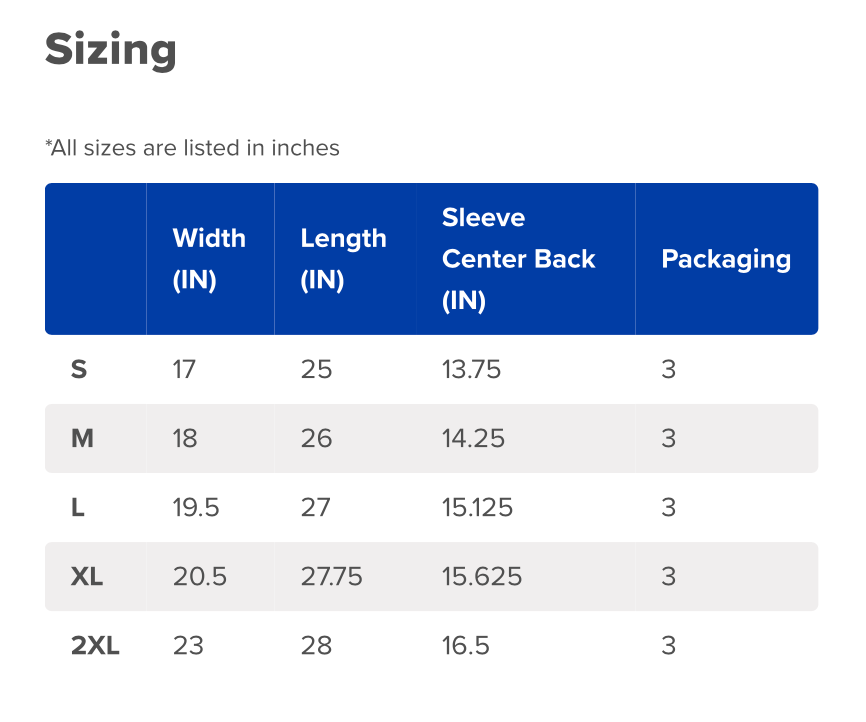Select the S size row label
The image size is (866, 722).
pos(79,370)
